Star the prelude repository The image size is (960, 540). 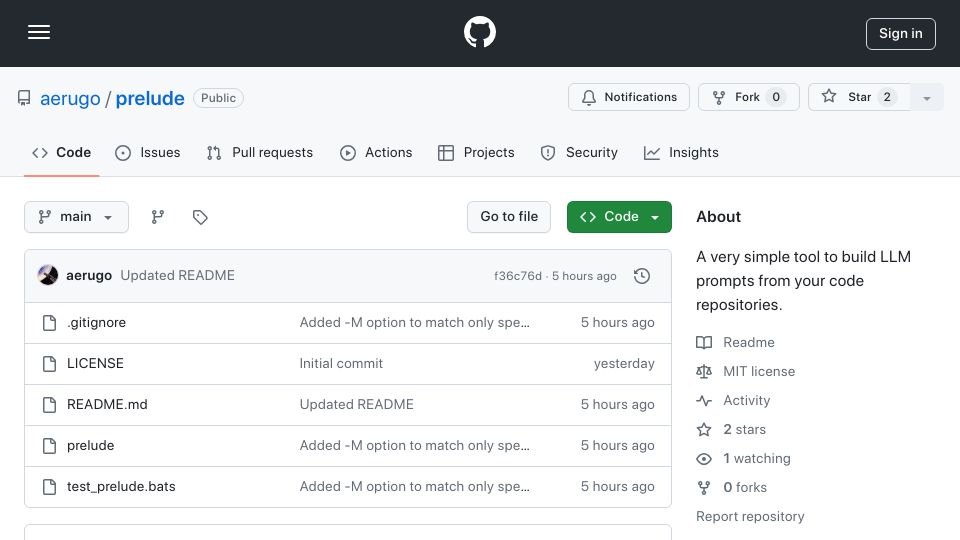[859, 97]
